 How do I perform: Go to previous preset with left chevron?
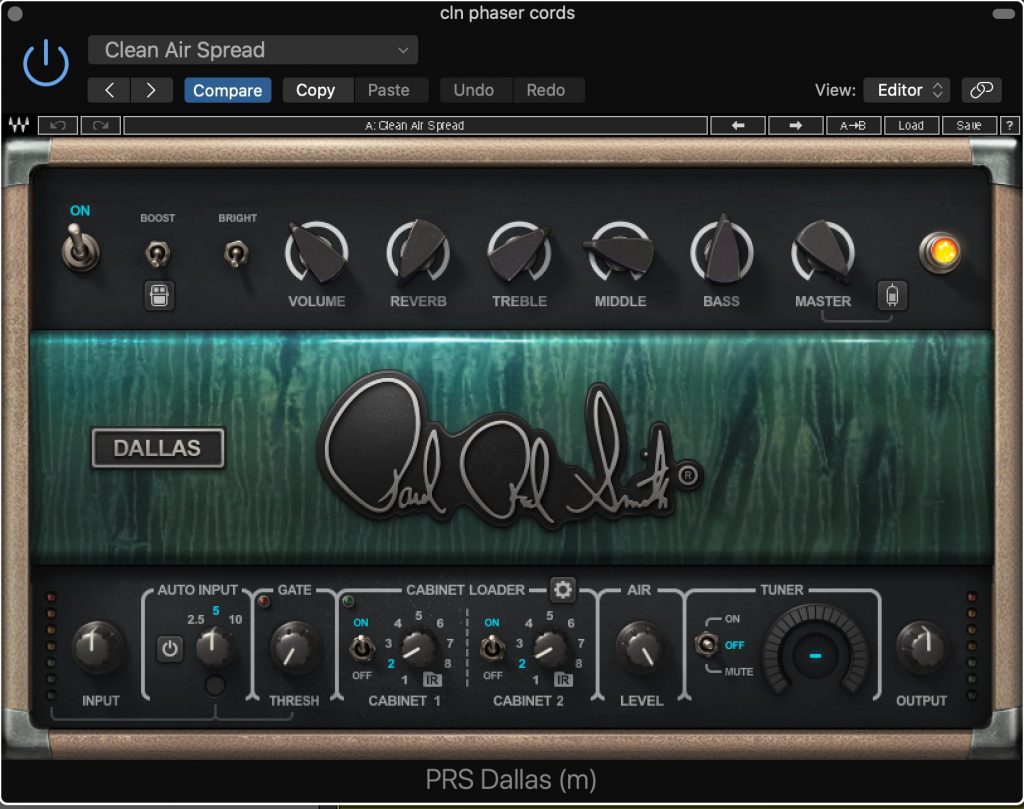[109, 90]
